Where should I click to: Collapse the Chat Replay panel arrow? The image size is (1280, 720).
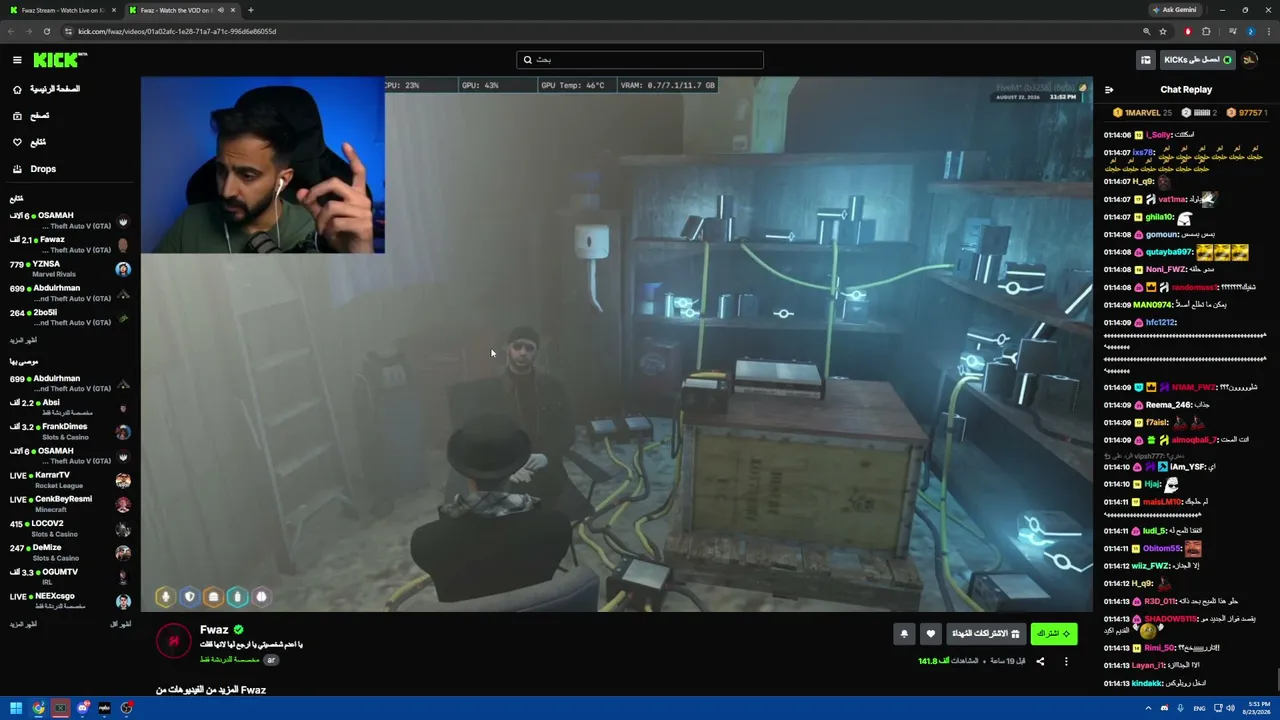1109,90
